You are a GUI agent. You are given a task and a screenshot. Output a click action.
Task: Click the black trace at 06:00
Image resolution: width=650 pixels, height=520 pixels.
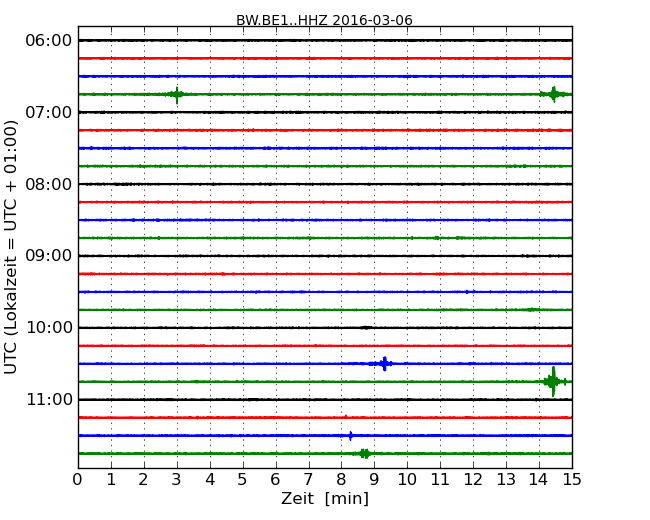pos(325,40)
